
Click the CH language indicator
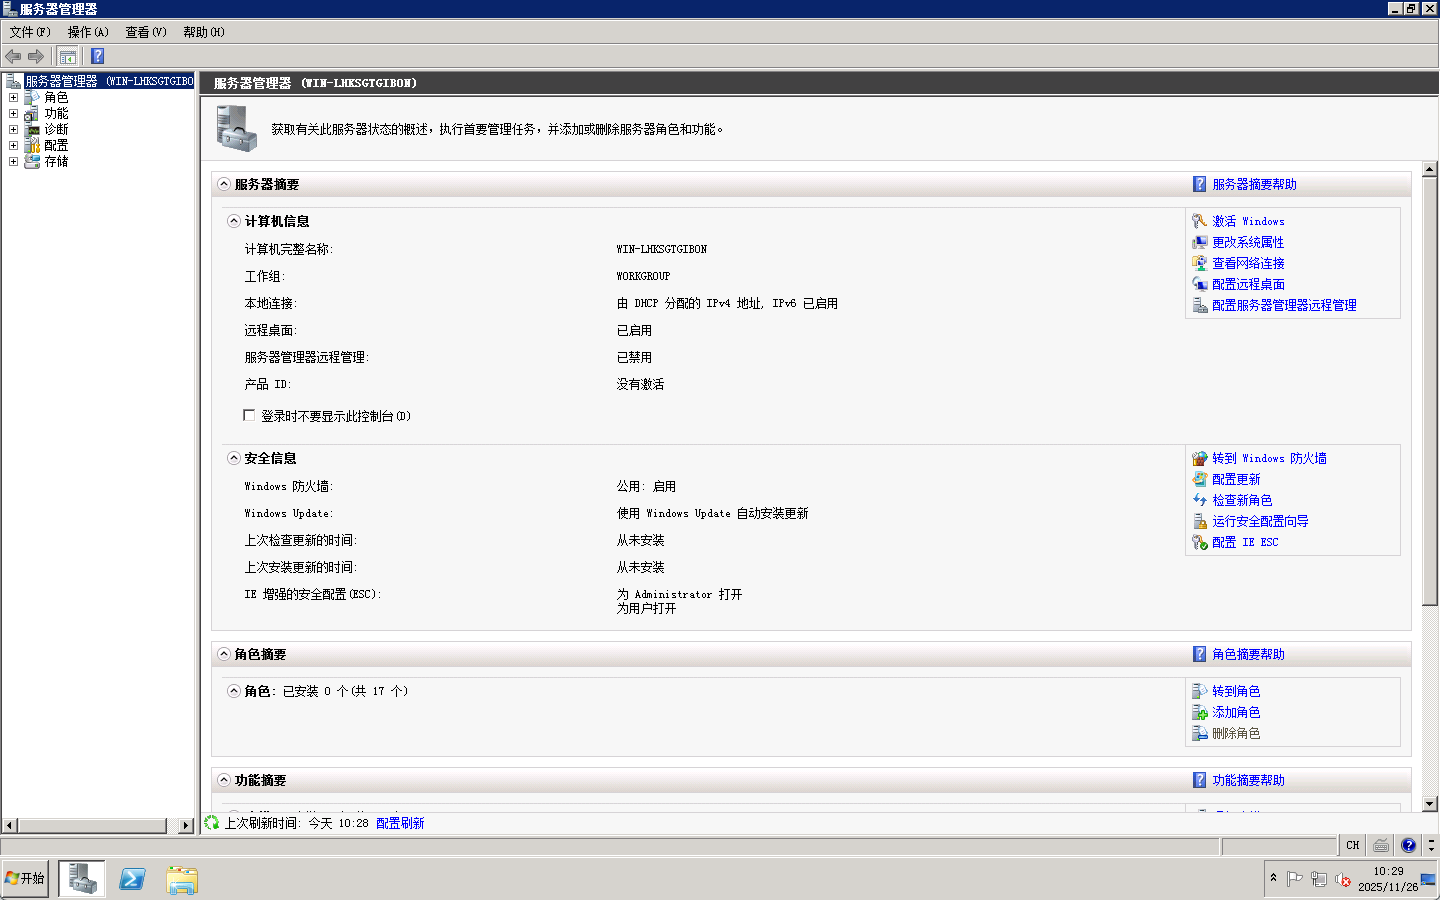click(1353, 845)
